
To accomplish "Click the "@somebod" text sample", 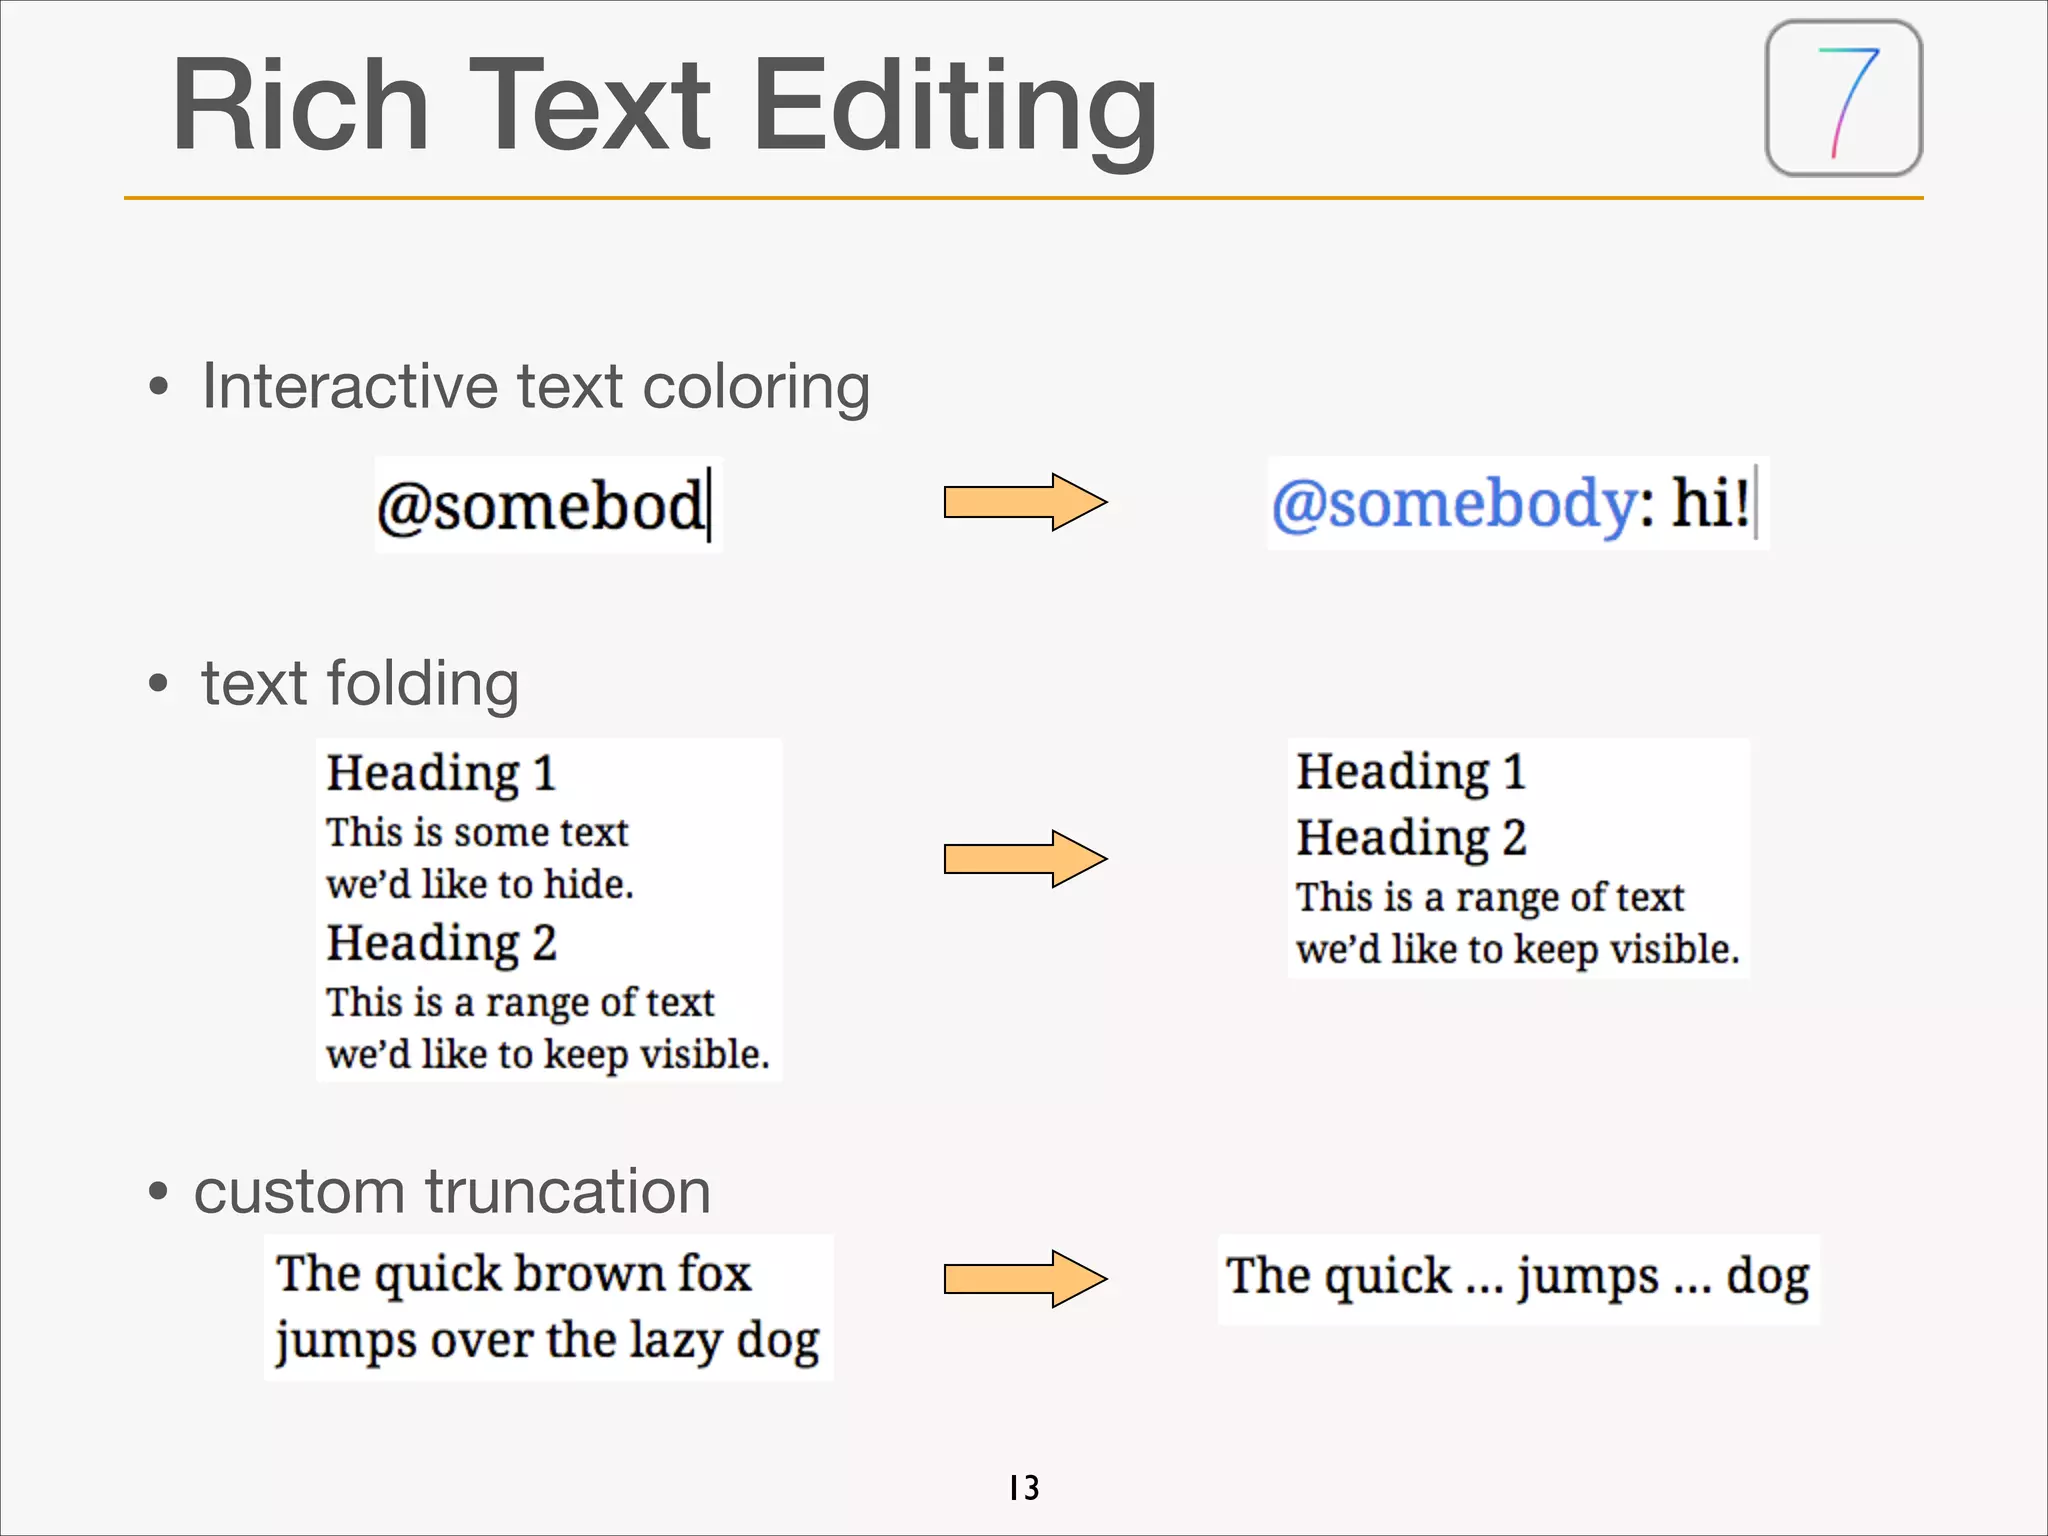I will 548,504.
